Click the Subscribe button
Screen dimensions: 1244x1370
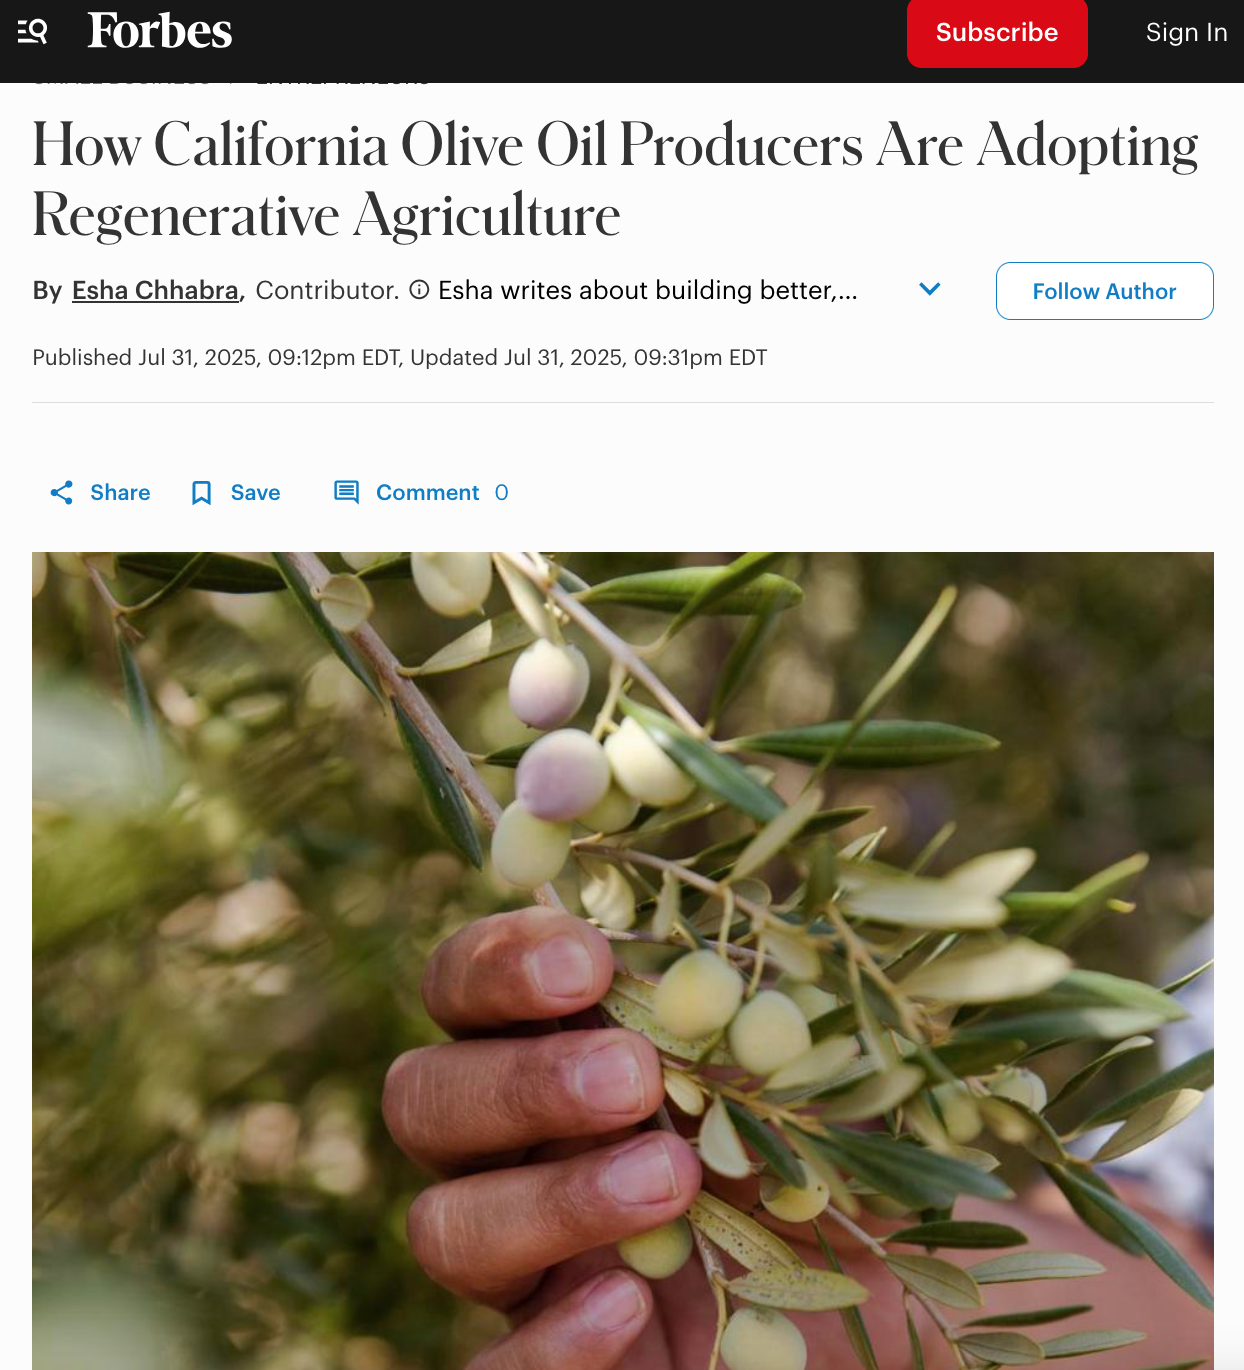pyautogui.click(x=997, y=33)
